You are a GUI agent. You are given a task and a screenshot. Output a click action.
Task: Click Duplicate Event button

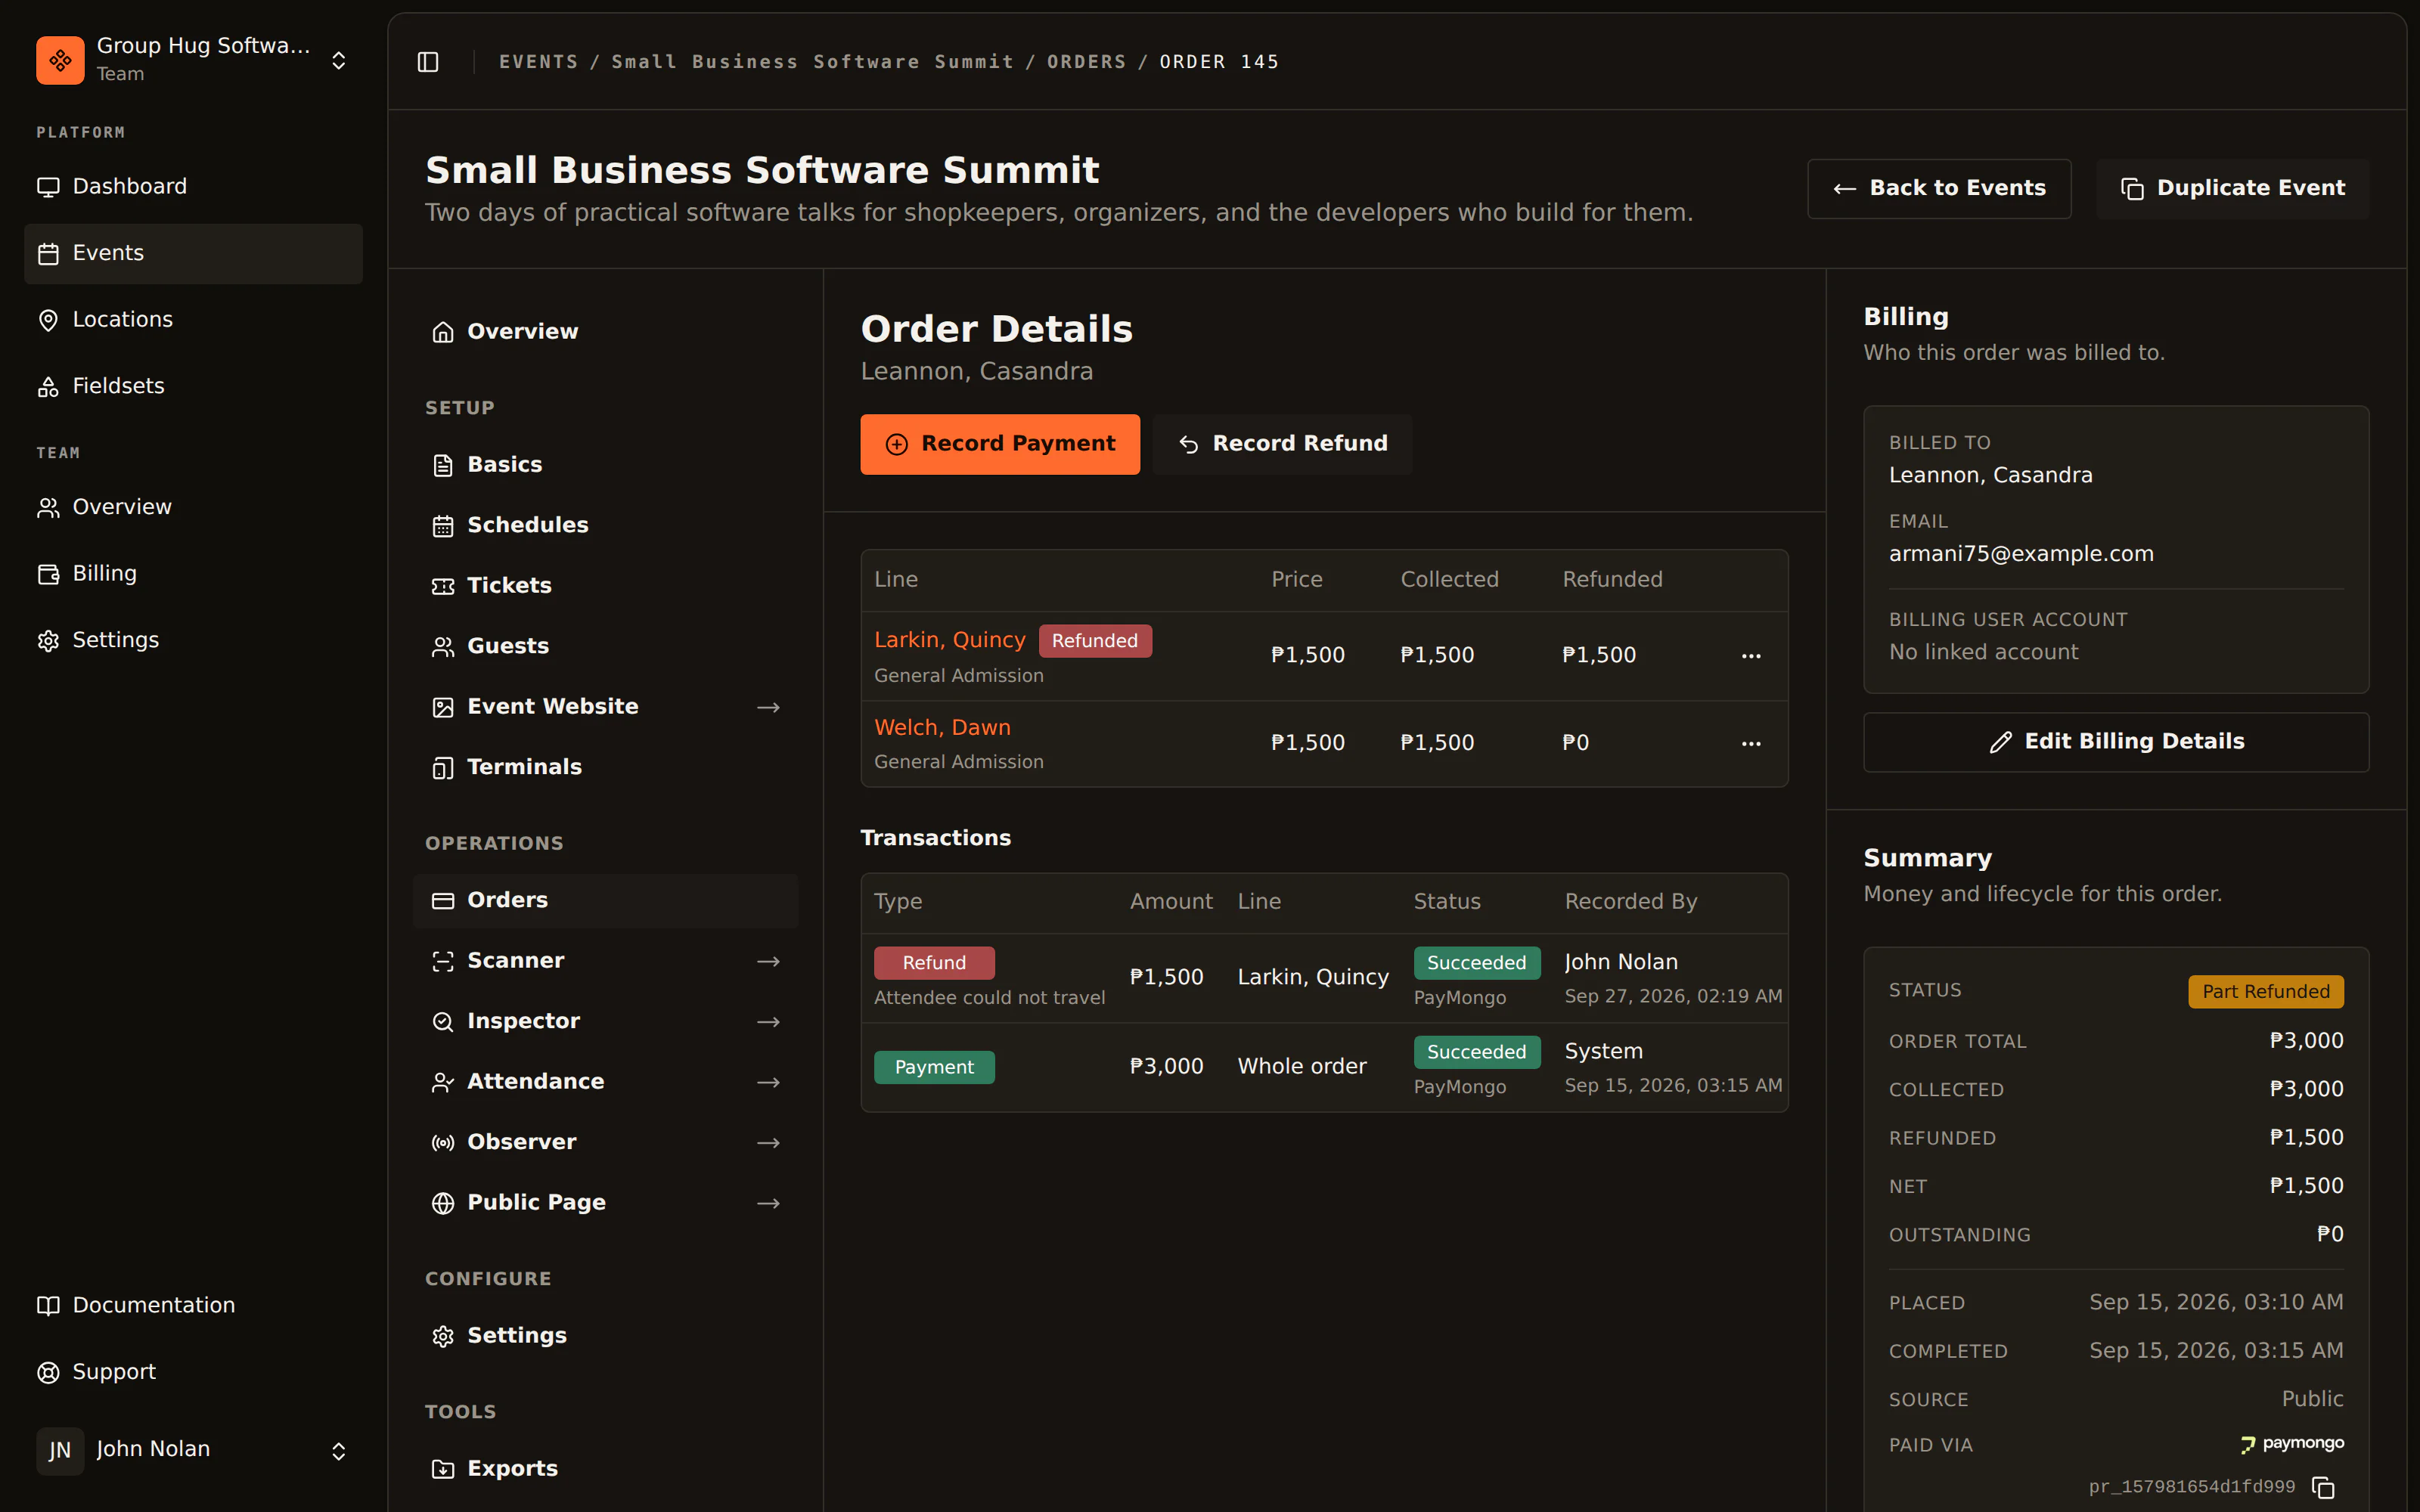tap(2233, 188)
